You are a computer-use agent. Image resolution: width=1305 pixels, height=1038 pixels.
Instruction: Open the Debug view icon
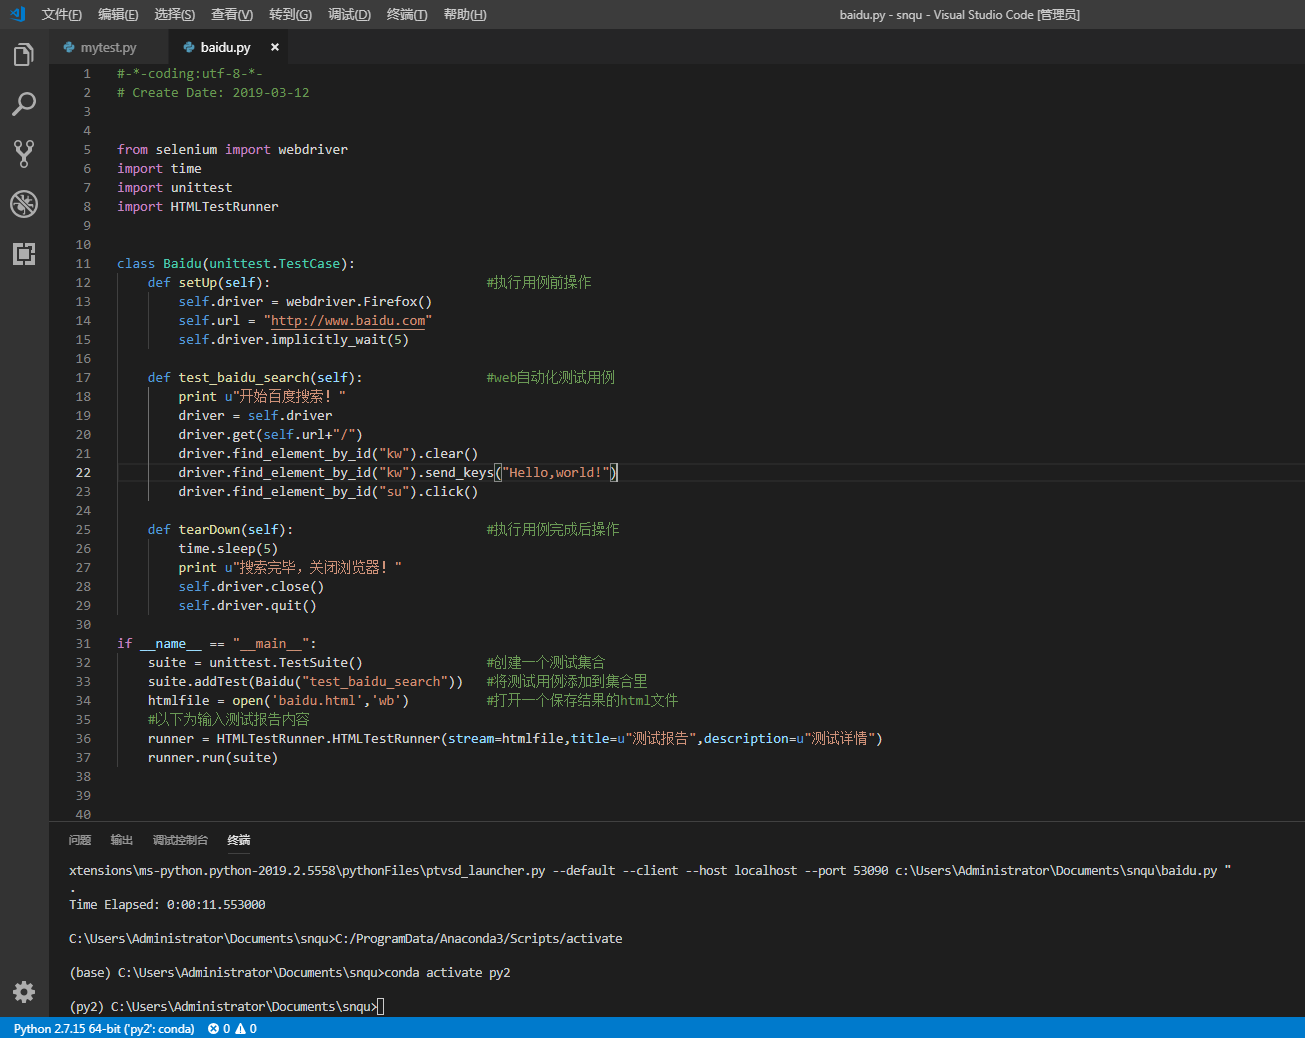pyautogui.click(x=24, y=204)
